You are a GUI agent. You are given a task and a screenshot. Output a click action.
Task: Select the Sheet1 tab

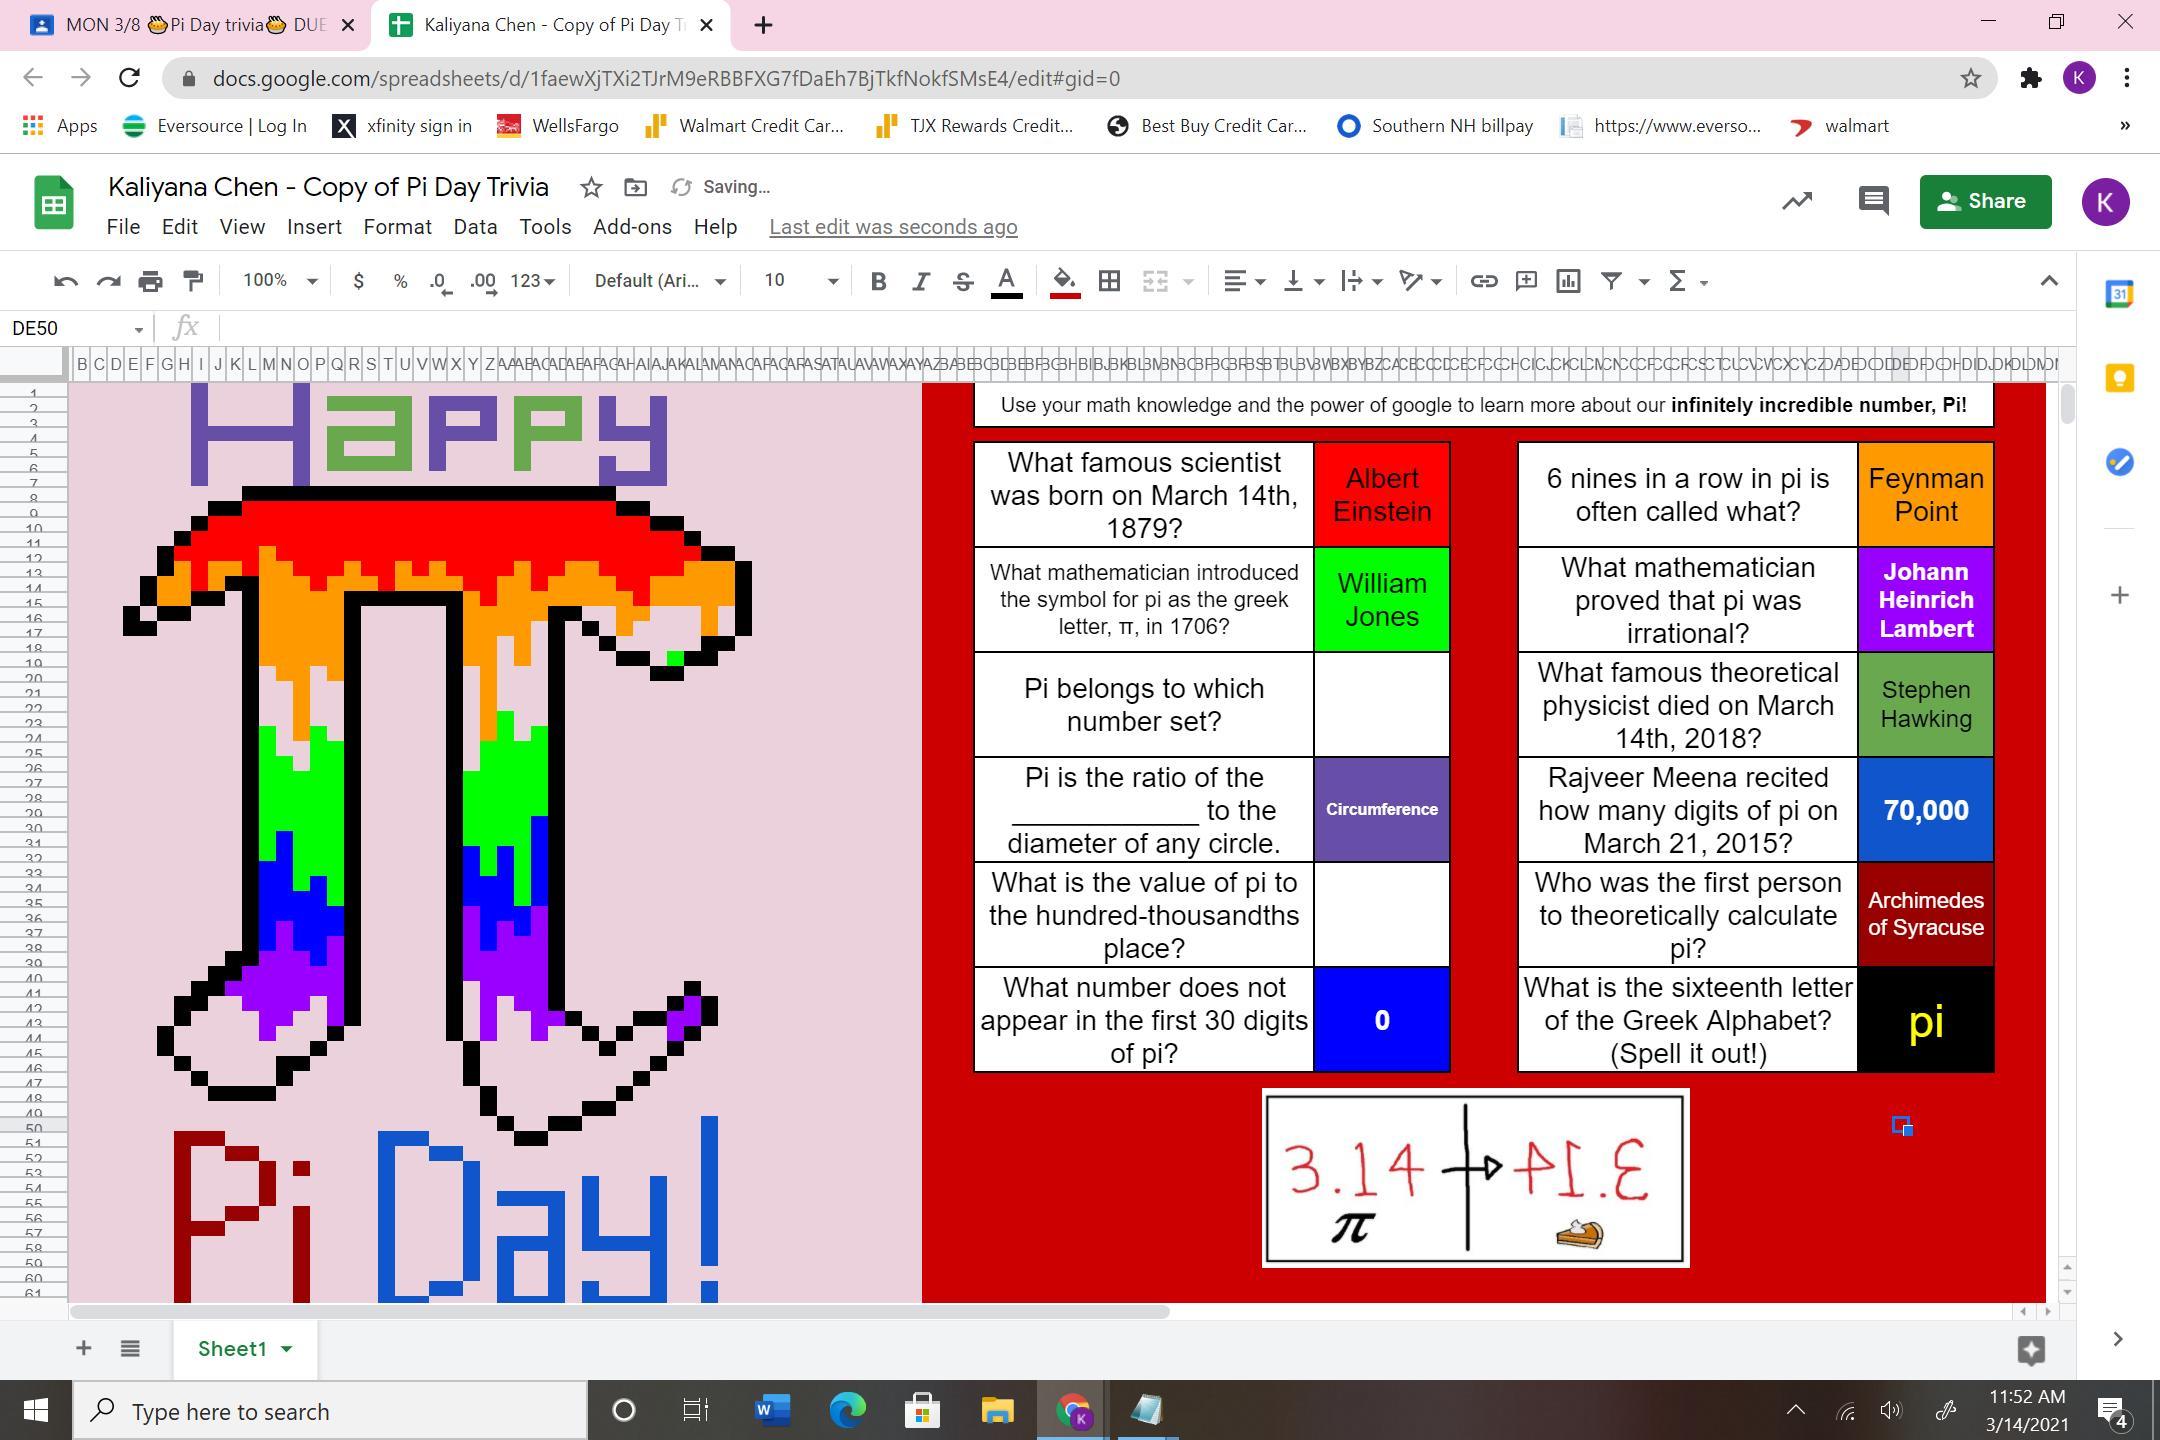pos(232,1348)
